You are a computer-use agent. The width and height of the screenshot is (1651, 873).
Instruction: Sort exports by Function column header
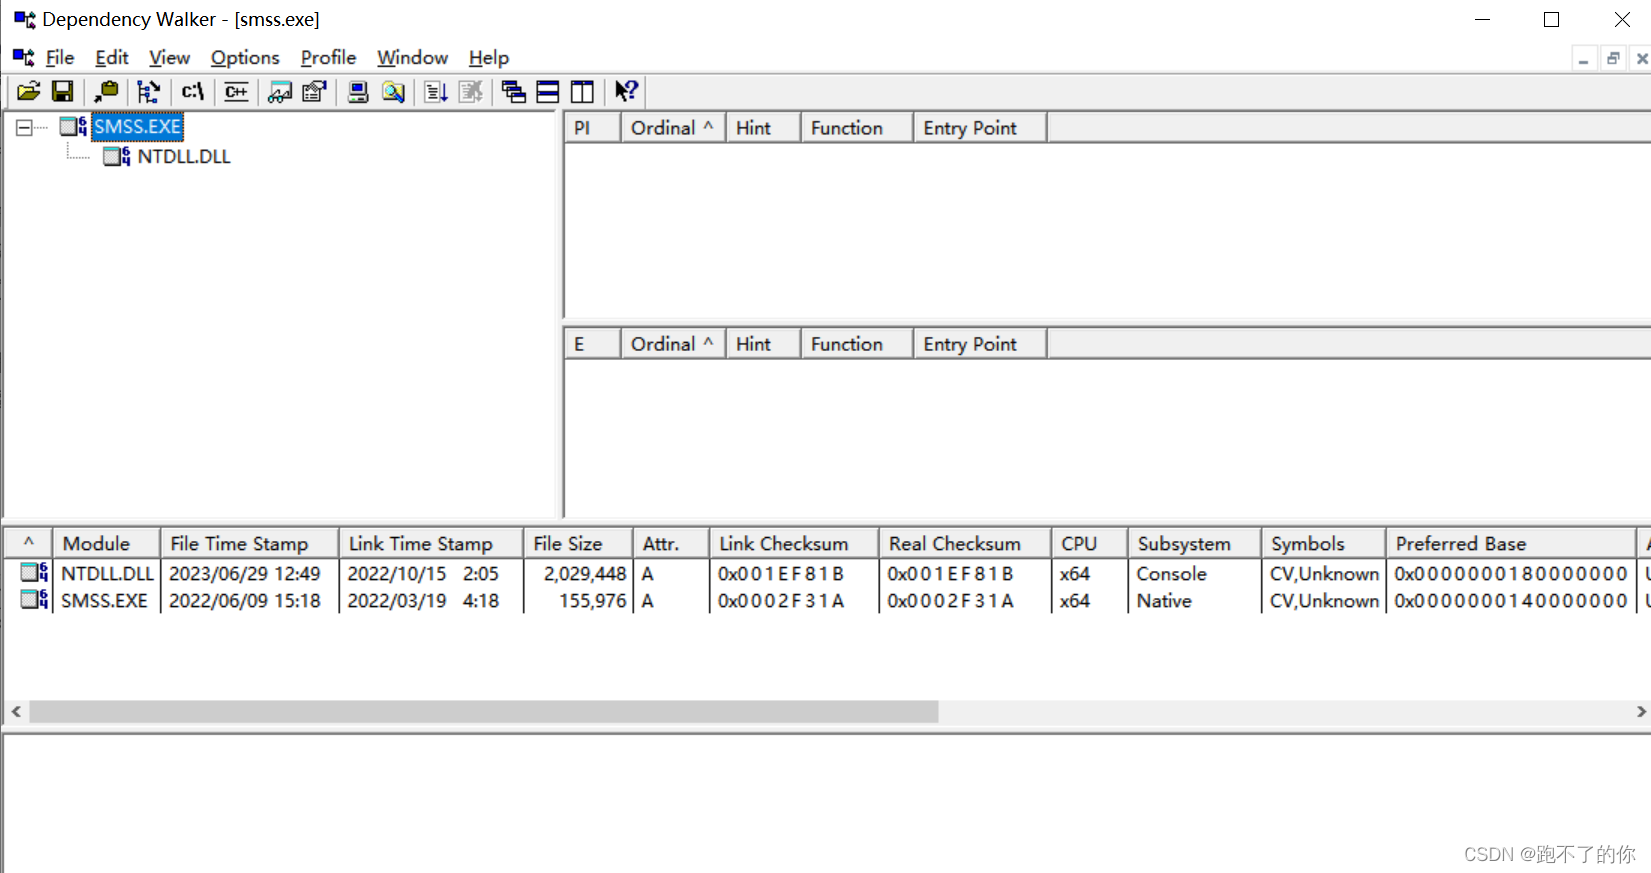point(856,344)
